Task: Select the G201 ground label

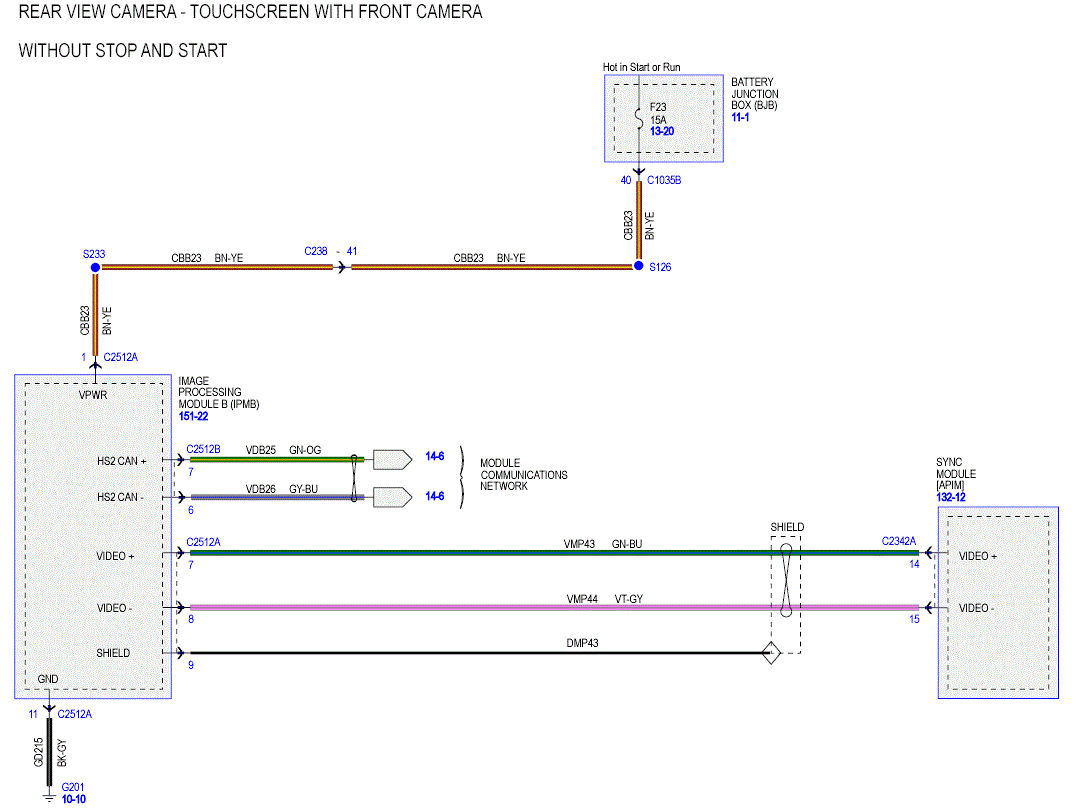Action: [73, 787]
